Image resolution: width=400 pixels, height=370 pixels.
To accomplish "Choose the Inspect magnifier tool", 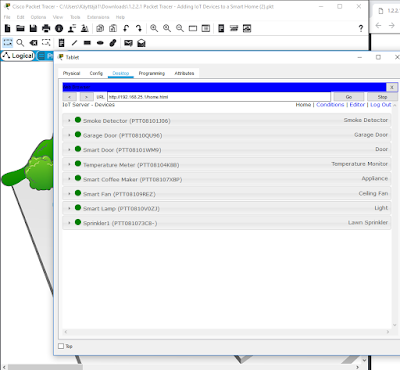I will [20, 43].
